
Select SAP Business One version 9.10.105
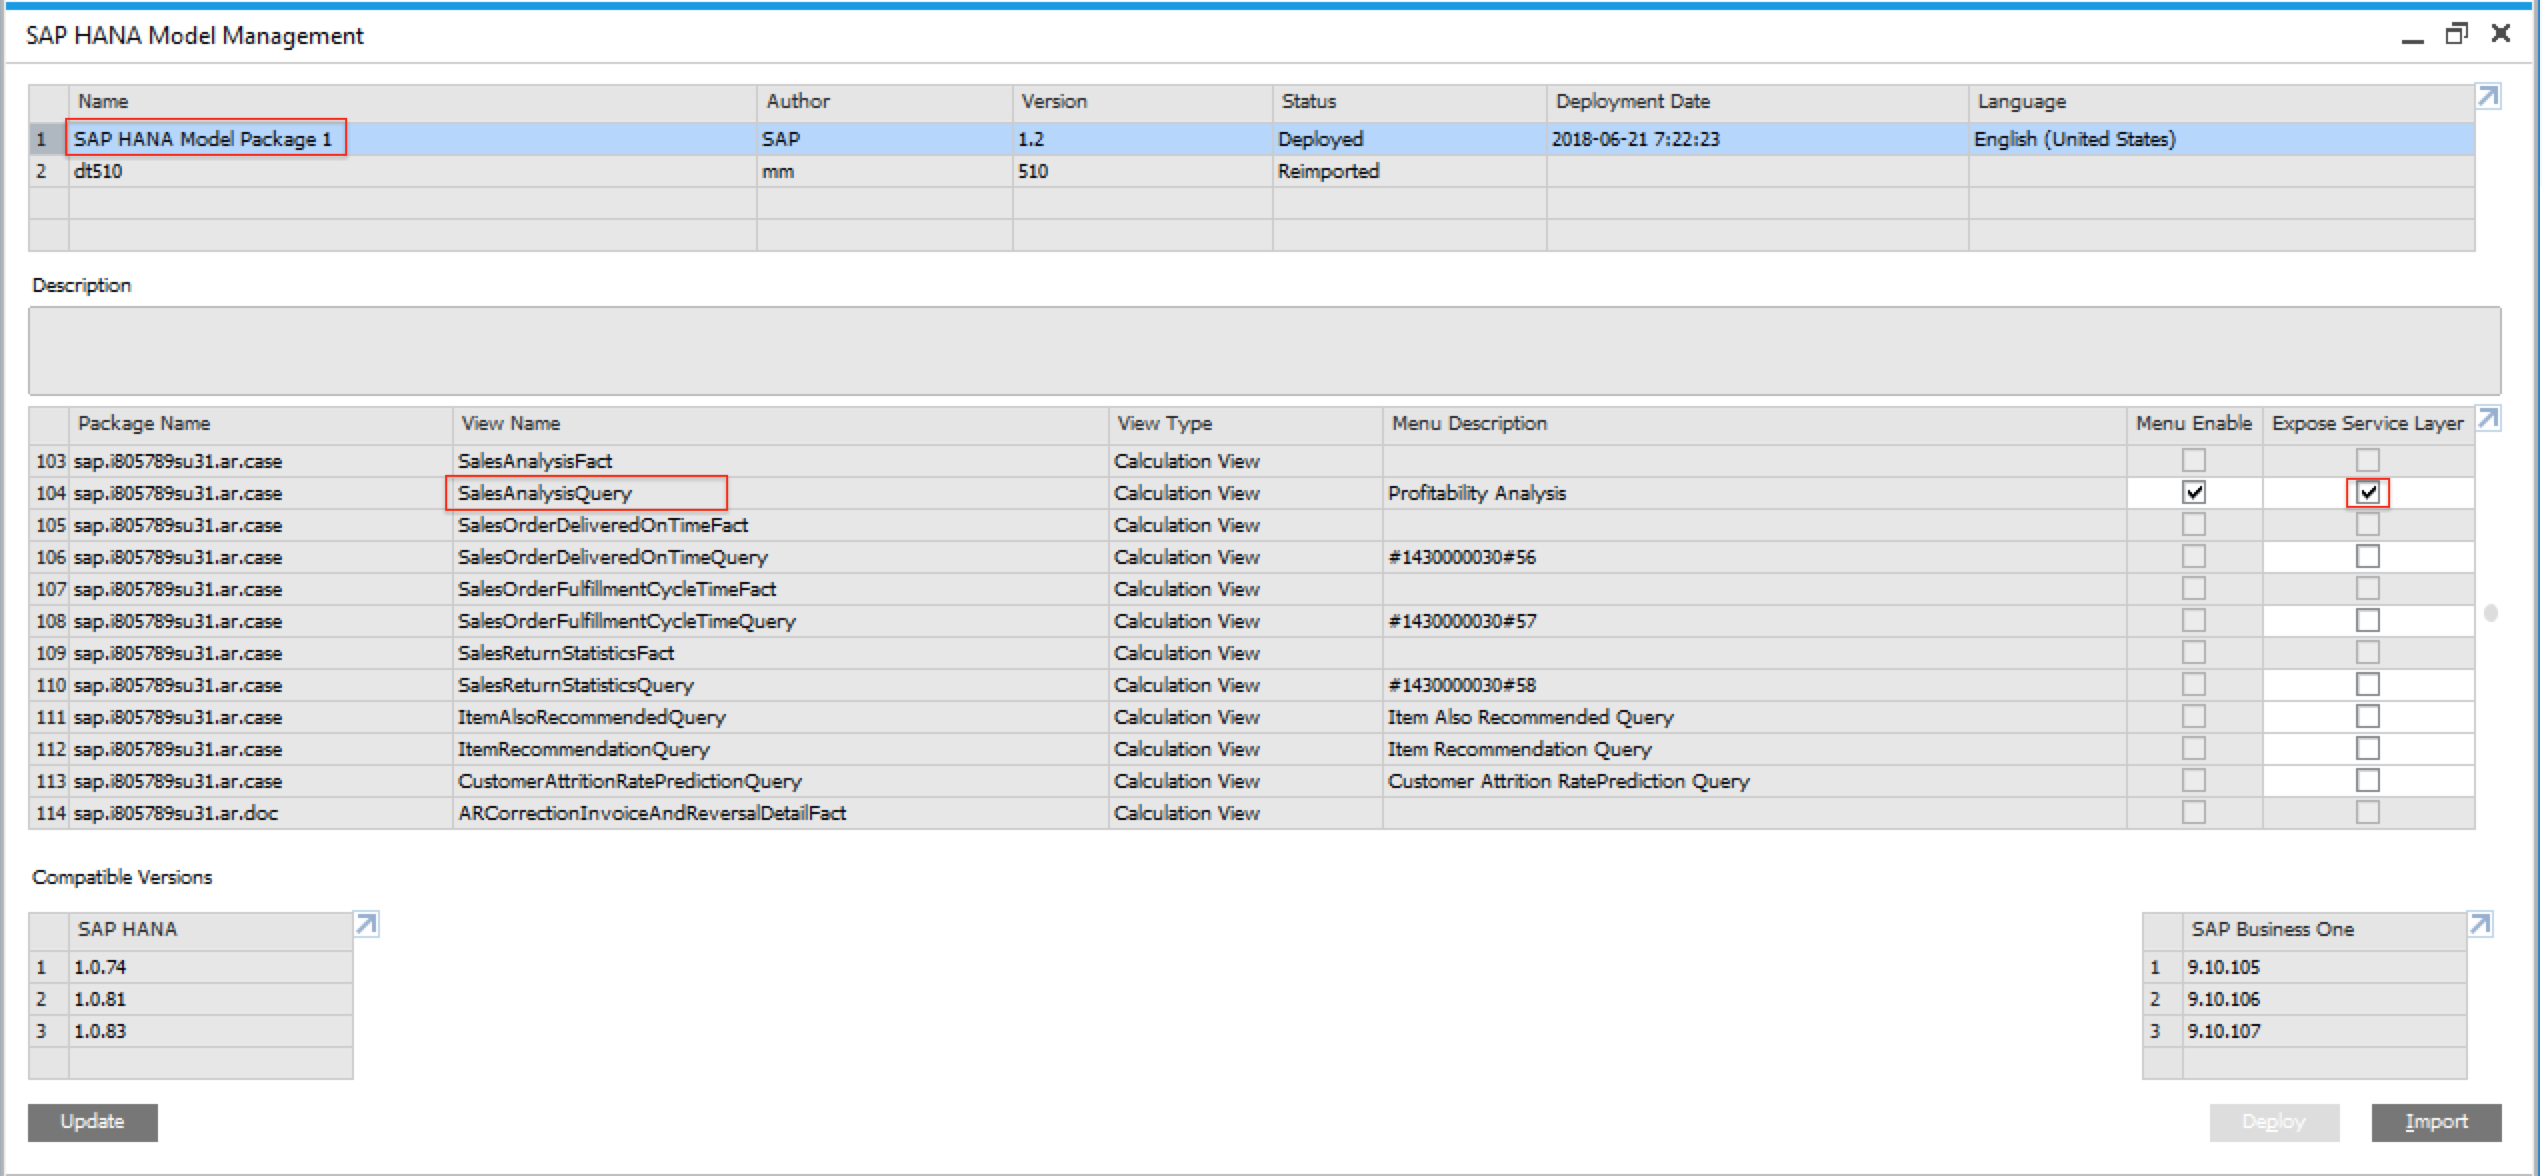pyautogui.click(x=2305, y=967)
